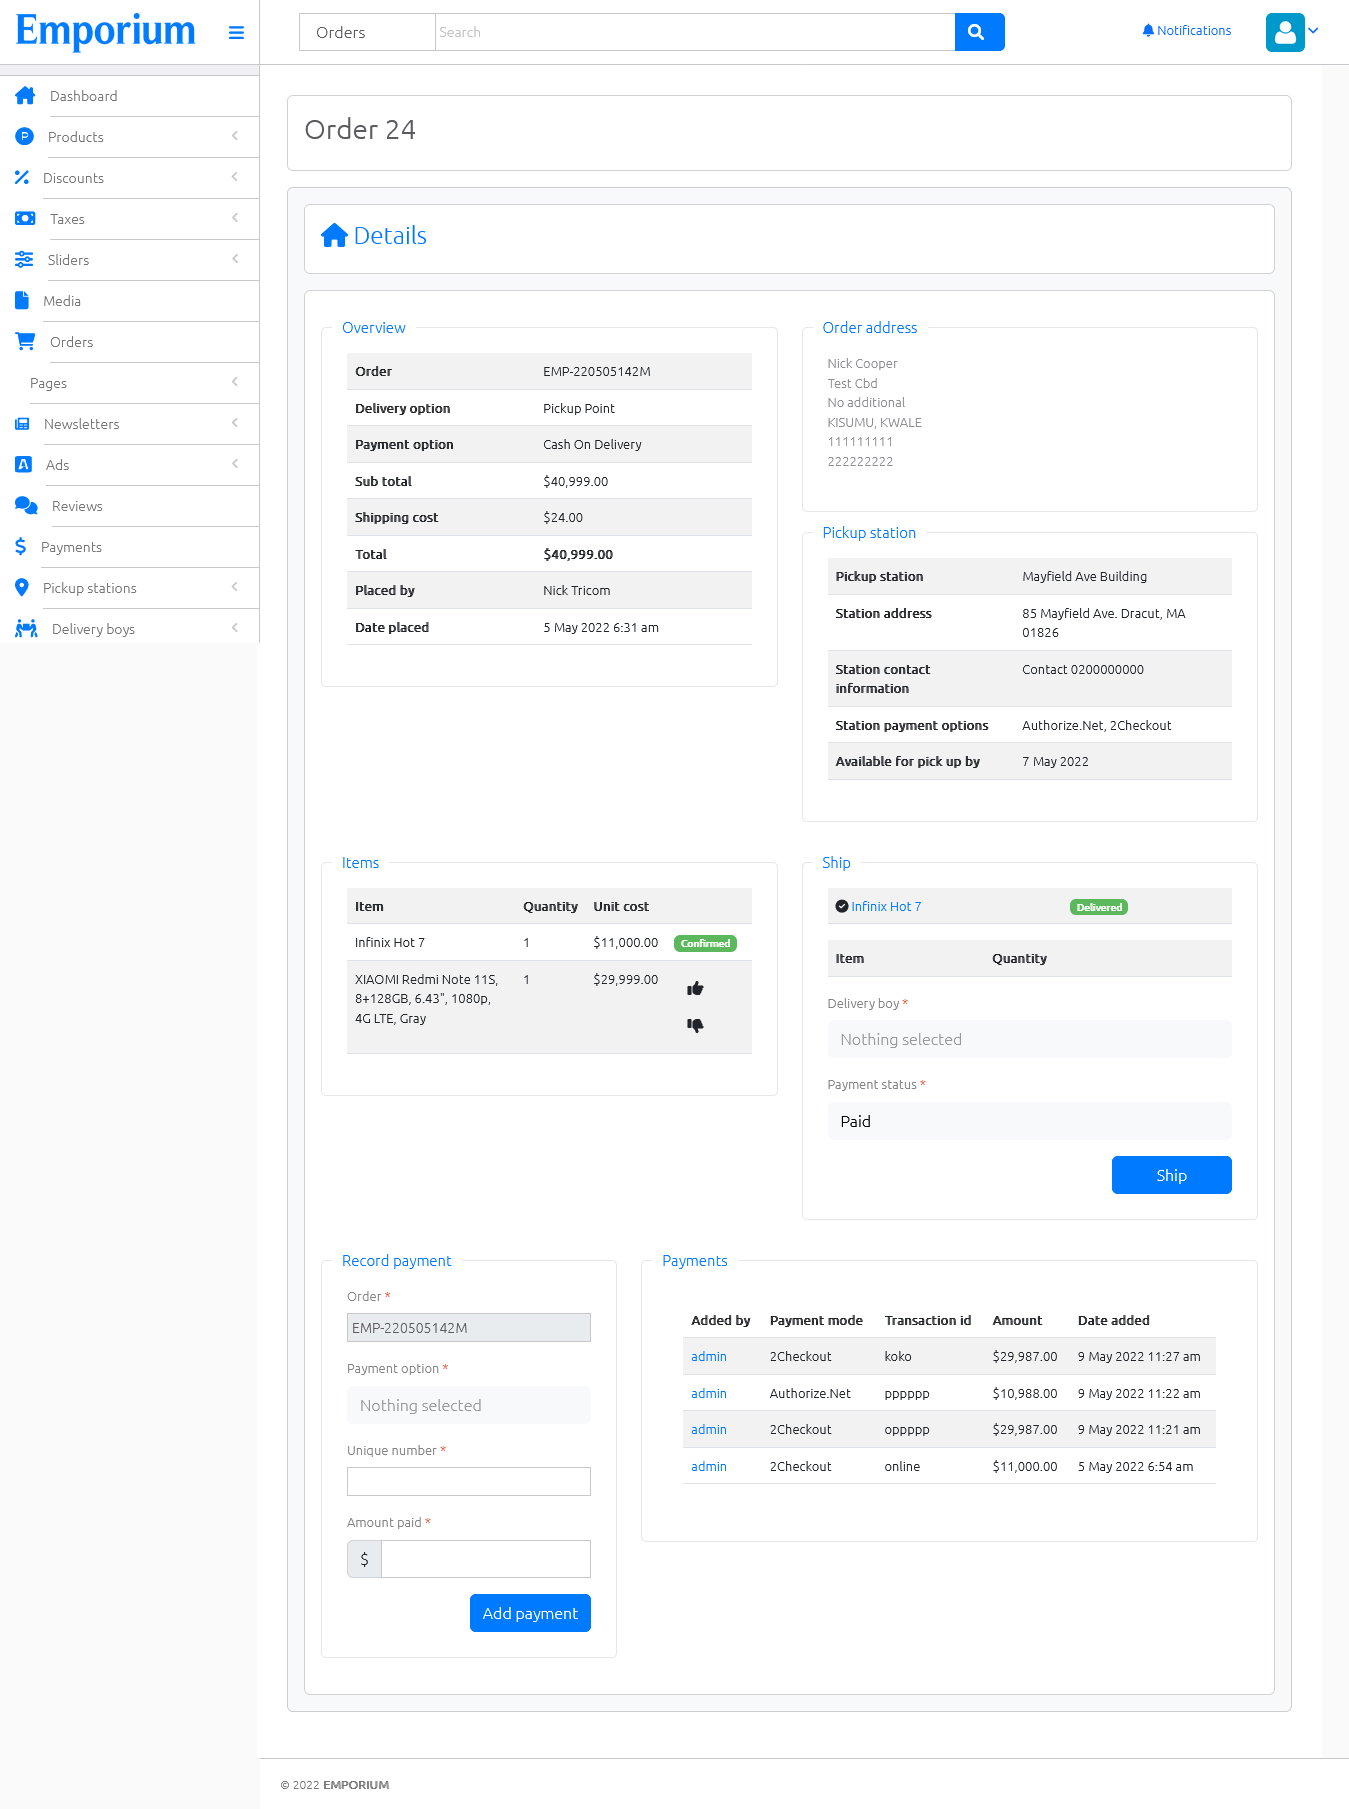Approve Xiaomi Redmi item with thumbs up

[695, 989]
